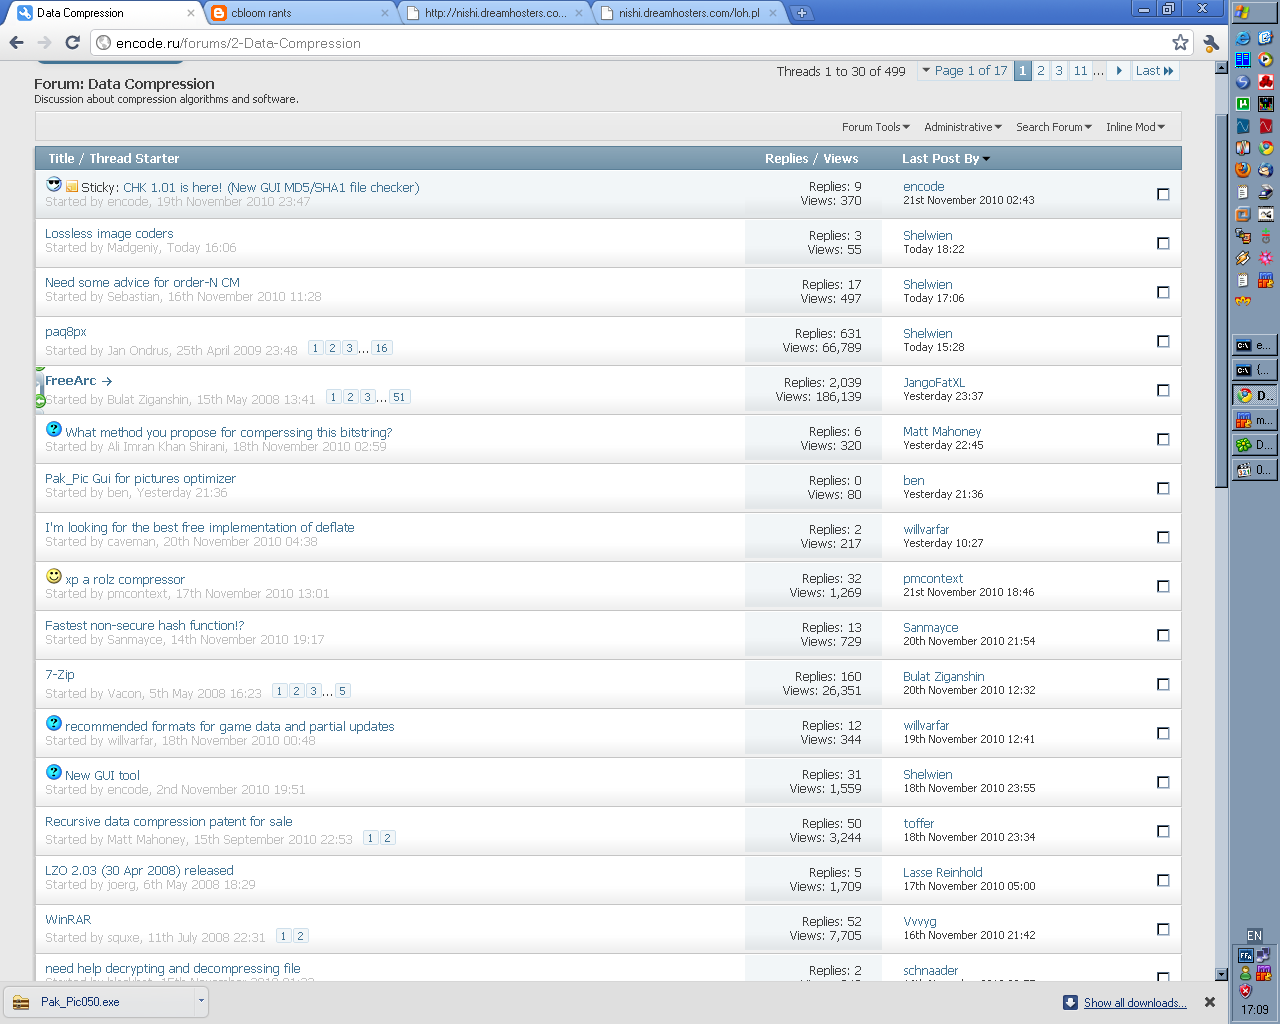The image size is (1280, 1024).
Task: Expand the Forum Tools dropdown
Action: (875, 127)
